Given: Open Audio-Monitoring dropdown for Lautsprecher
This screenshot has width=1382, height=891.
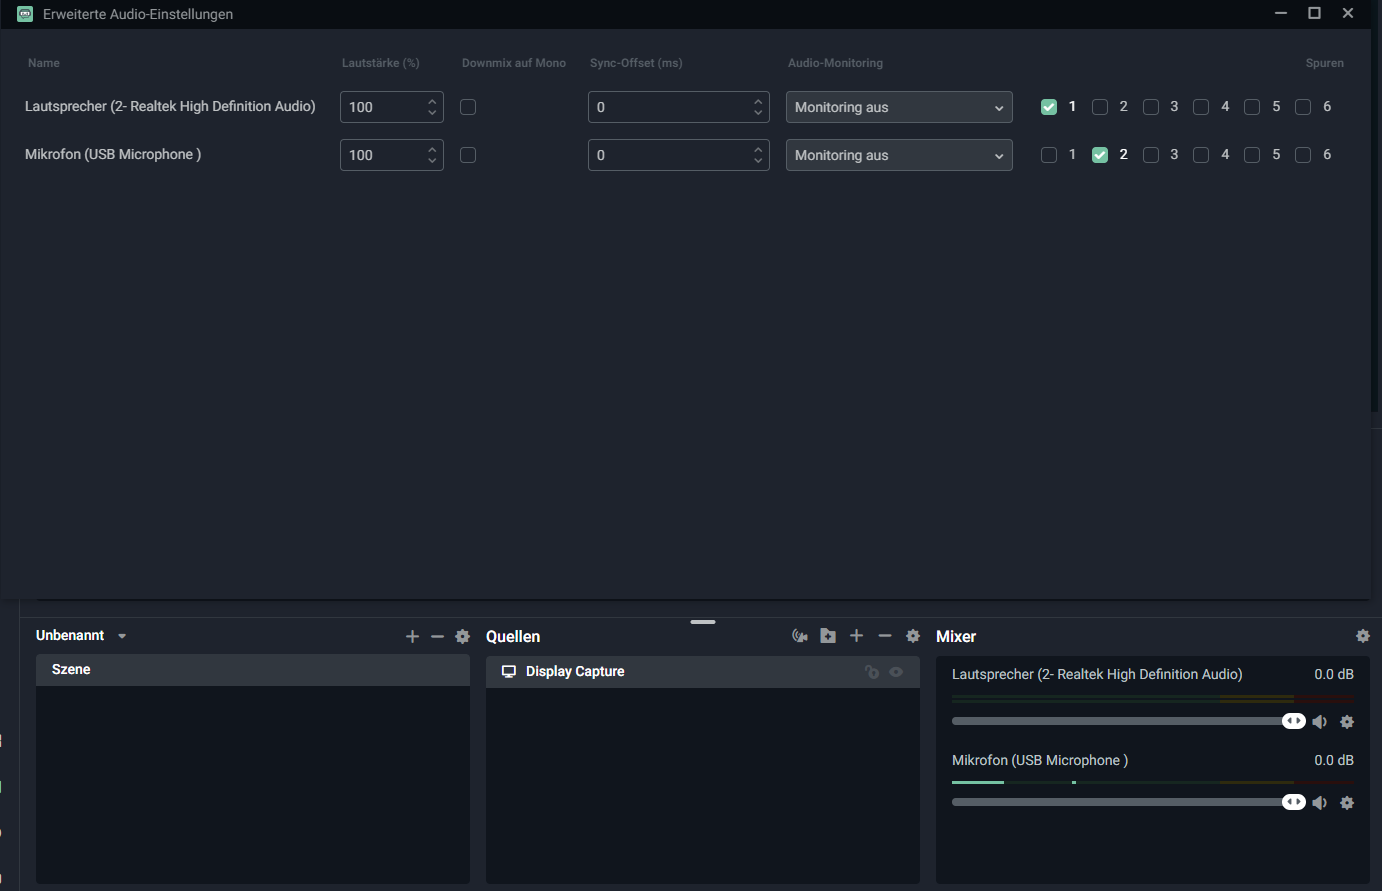Looking at the screenshot, I should click(899, 107).
